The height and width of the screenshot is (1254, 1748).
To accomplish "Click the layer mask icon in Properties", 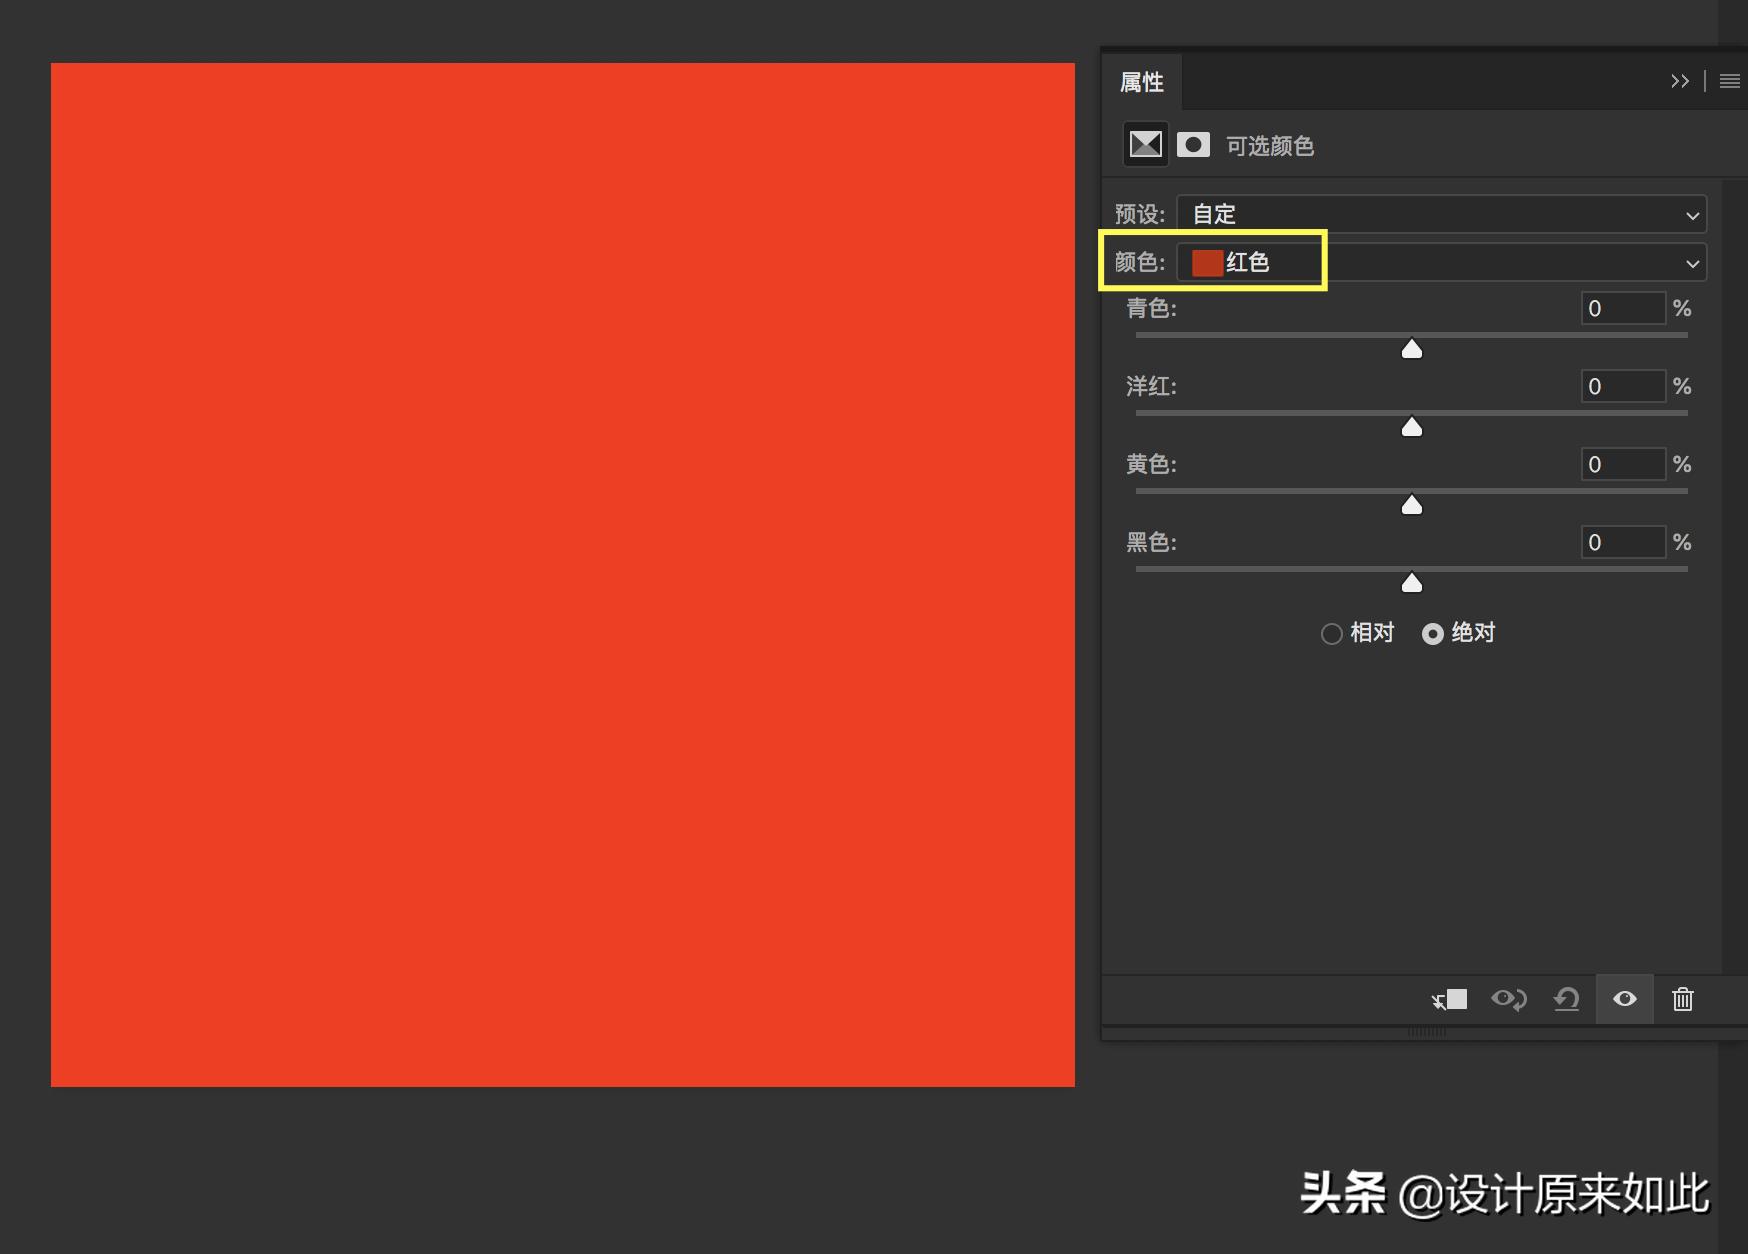I will click(1193, 145).
